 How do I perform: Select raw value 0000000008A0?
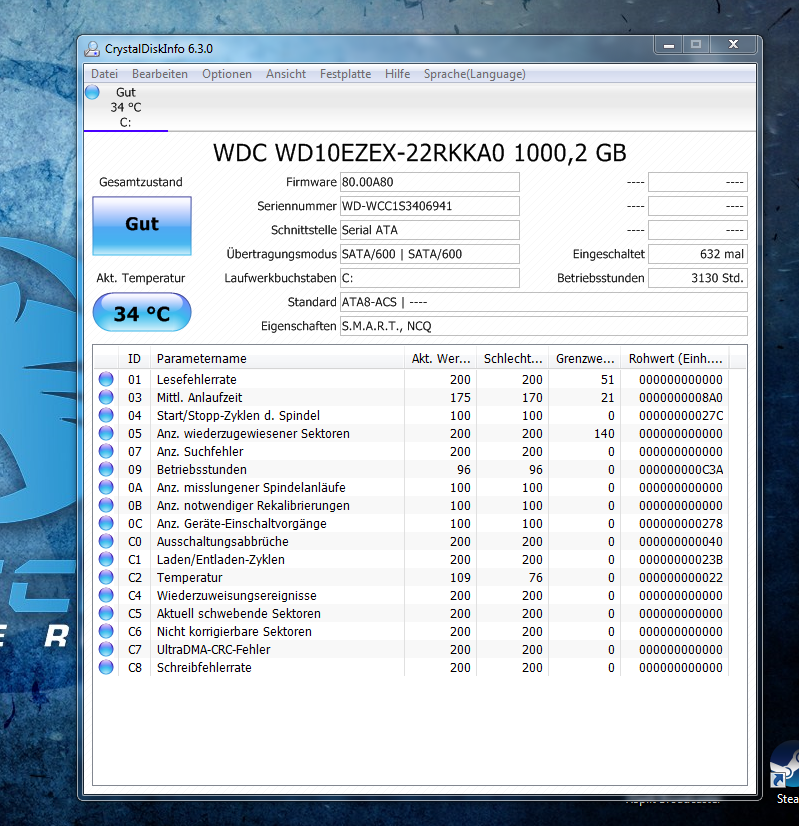click(x=680, y=397)
